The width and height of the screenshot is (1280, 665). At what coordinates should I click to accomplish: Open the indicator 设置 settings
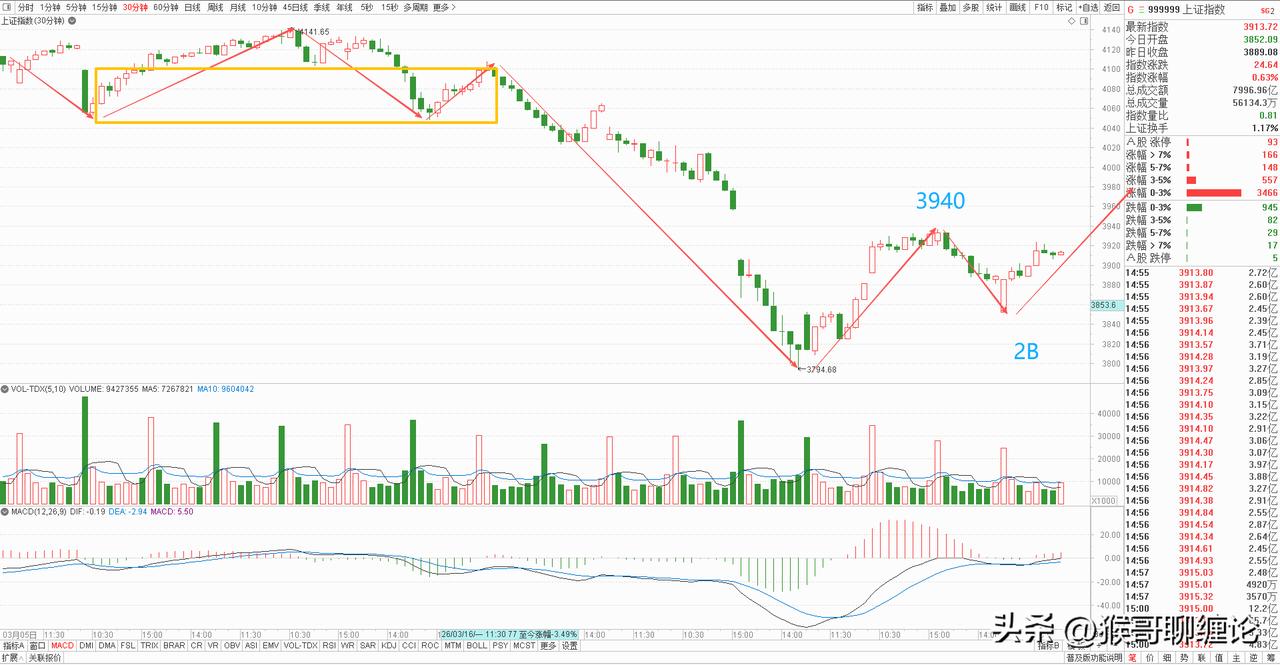(569, 646)
